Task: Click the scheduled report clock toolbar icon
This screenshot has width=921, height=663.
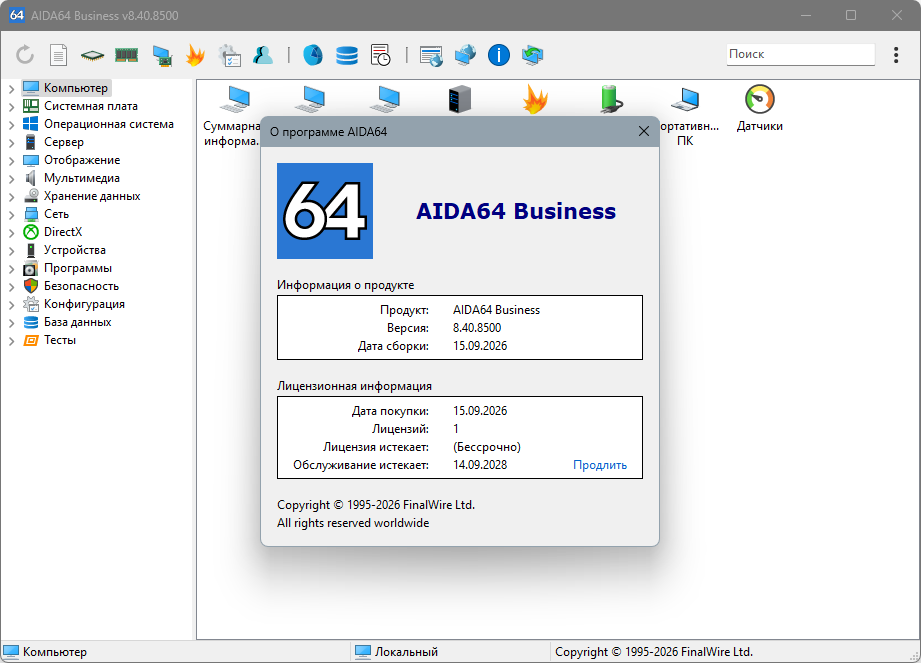Action: [381, 55]
